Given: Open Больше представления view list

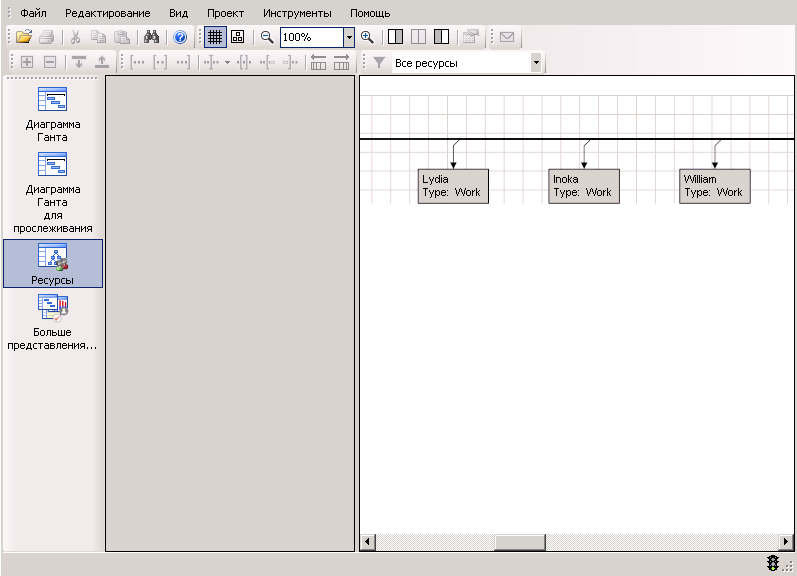Looking at the screenshot, I should tap(53, 322).
